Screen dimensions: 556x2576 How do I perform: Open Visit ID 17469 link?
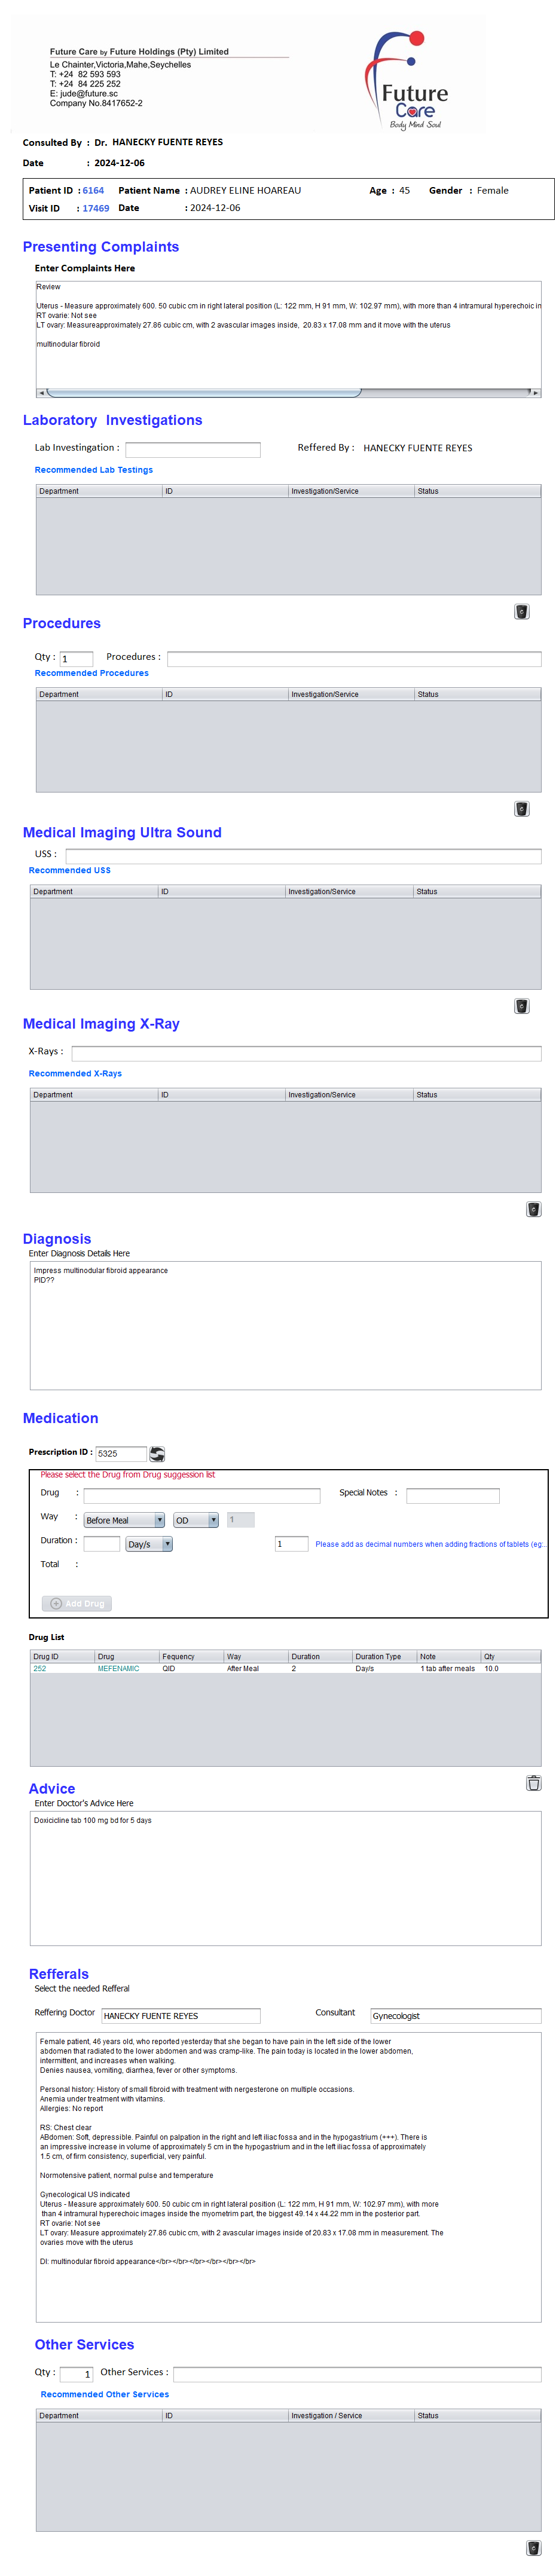pos(96,208)
